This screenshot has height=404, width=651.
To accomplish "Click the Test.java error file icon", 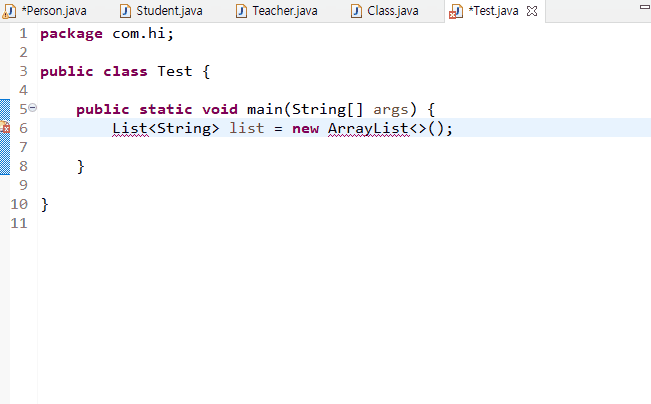I will click(x=456, y=11).
